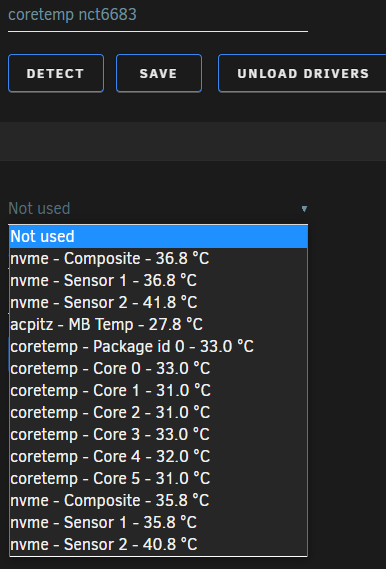386x569 pixels.
Task: Select nvme Composite 35.8 °C sensor
Action: (x=159, y=500)
